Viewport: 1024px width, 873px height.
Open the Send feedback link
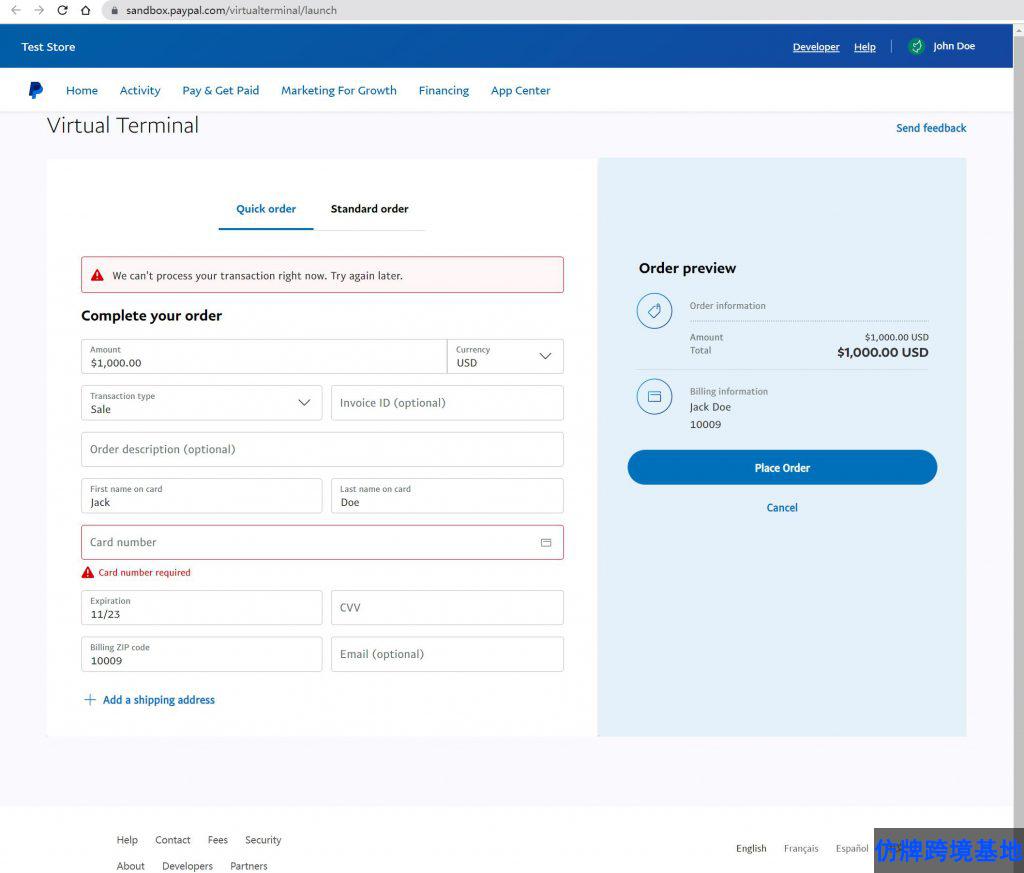[931, 128]
